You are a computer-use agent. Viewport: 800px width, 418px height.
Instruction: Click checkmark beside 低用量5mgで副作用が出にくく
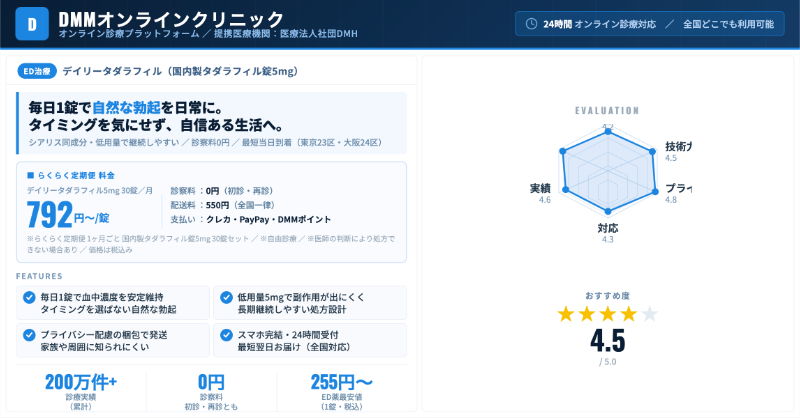pos(225,297)
